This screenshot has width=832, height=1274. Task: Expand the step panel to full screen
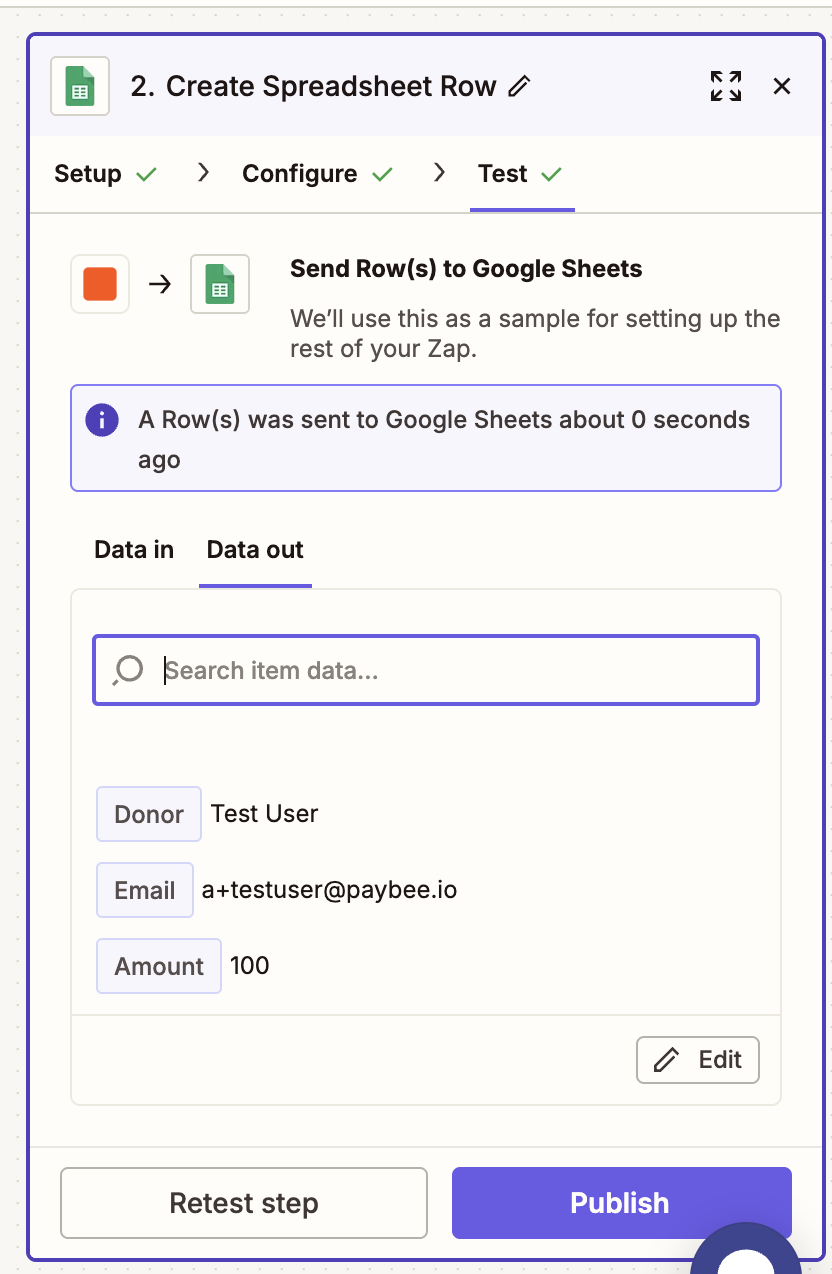[x=726, y=87]
